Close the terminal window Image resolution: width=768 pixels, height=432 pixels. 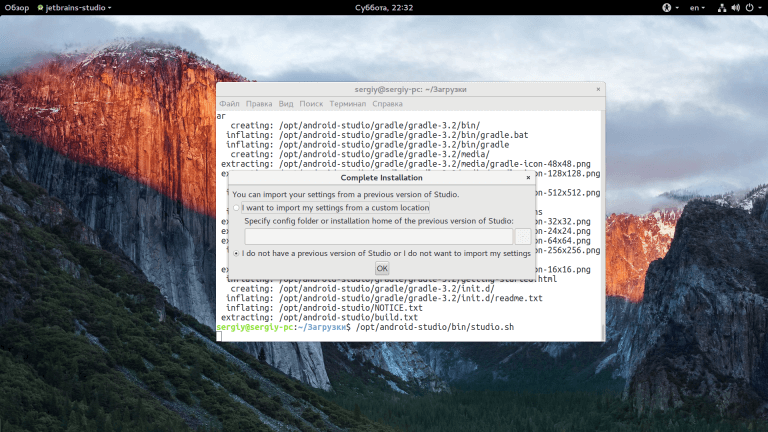(x=598, y=89)
